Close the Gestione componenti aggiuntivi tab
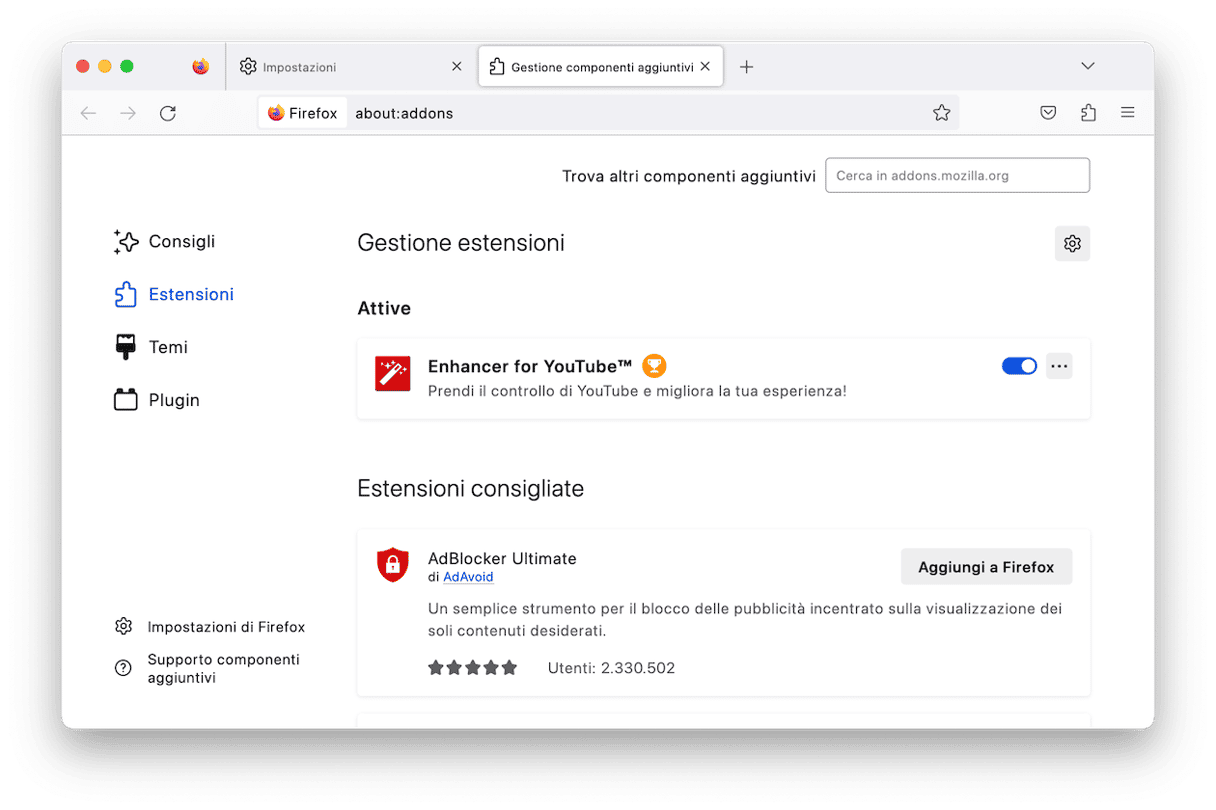This screenshot has width=1216, height=810. (705, 67)
